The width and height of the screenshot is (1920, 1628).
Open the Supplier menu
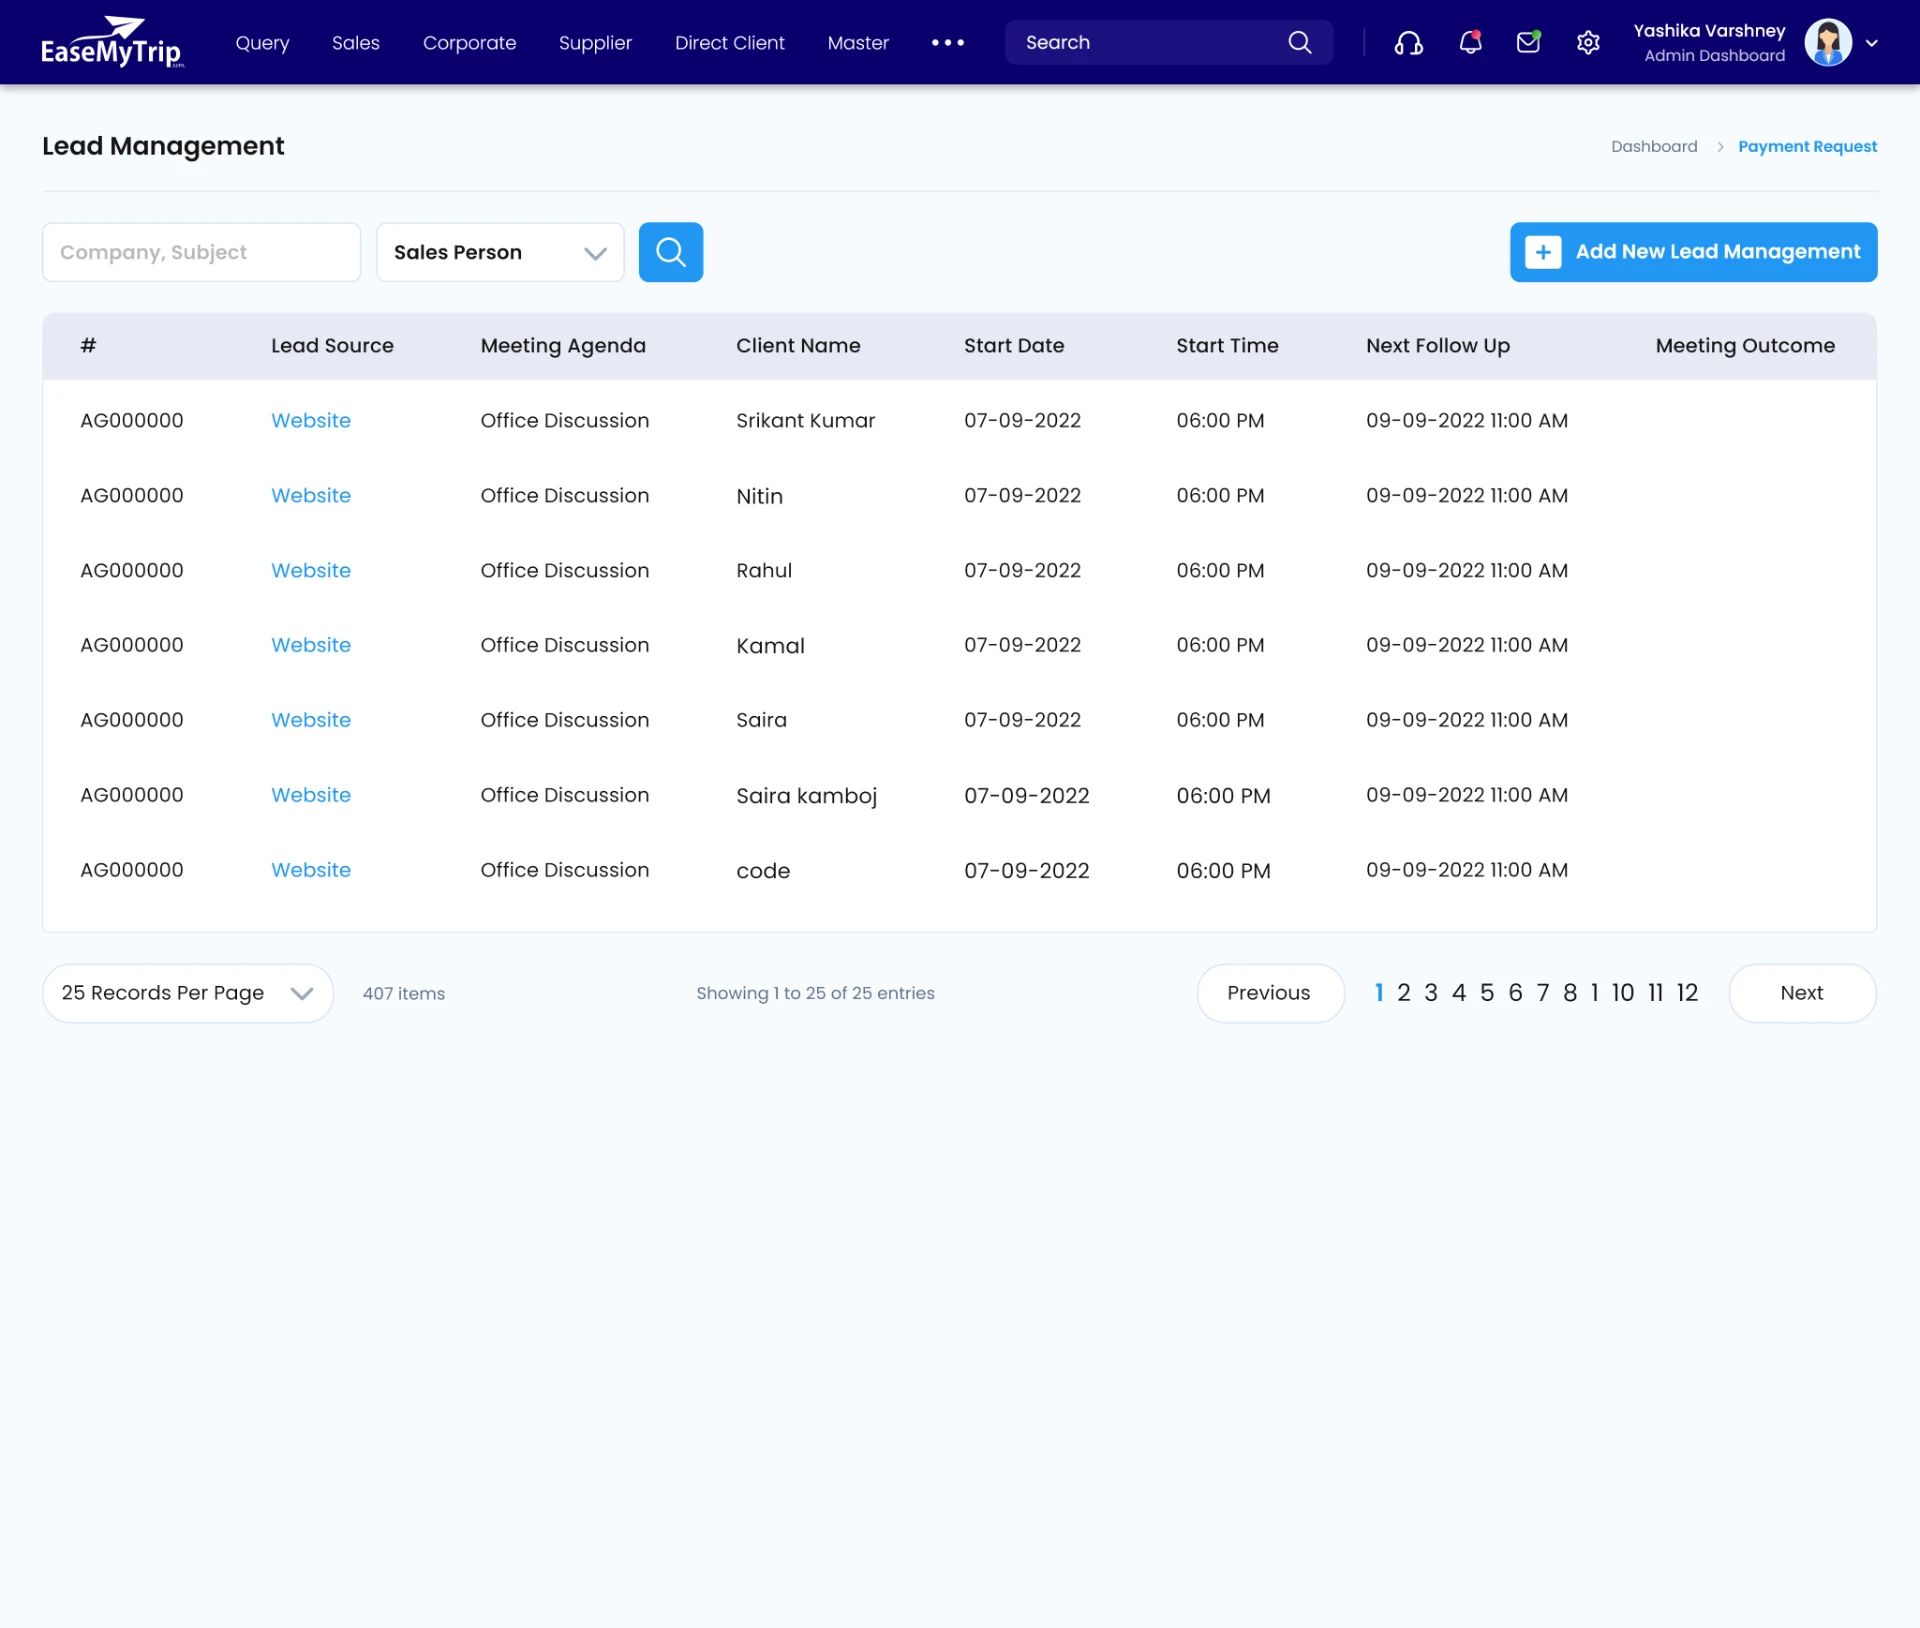pyautogui.click(x=595, y=42)
